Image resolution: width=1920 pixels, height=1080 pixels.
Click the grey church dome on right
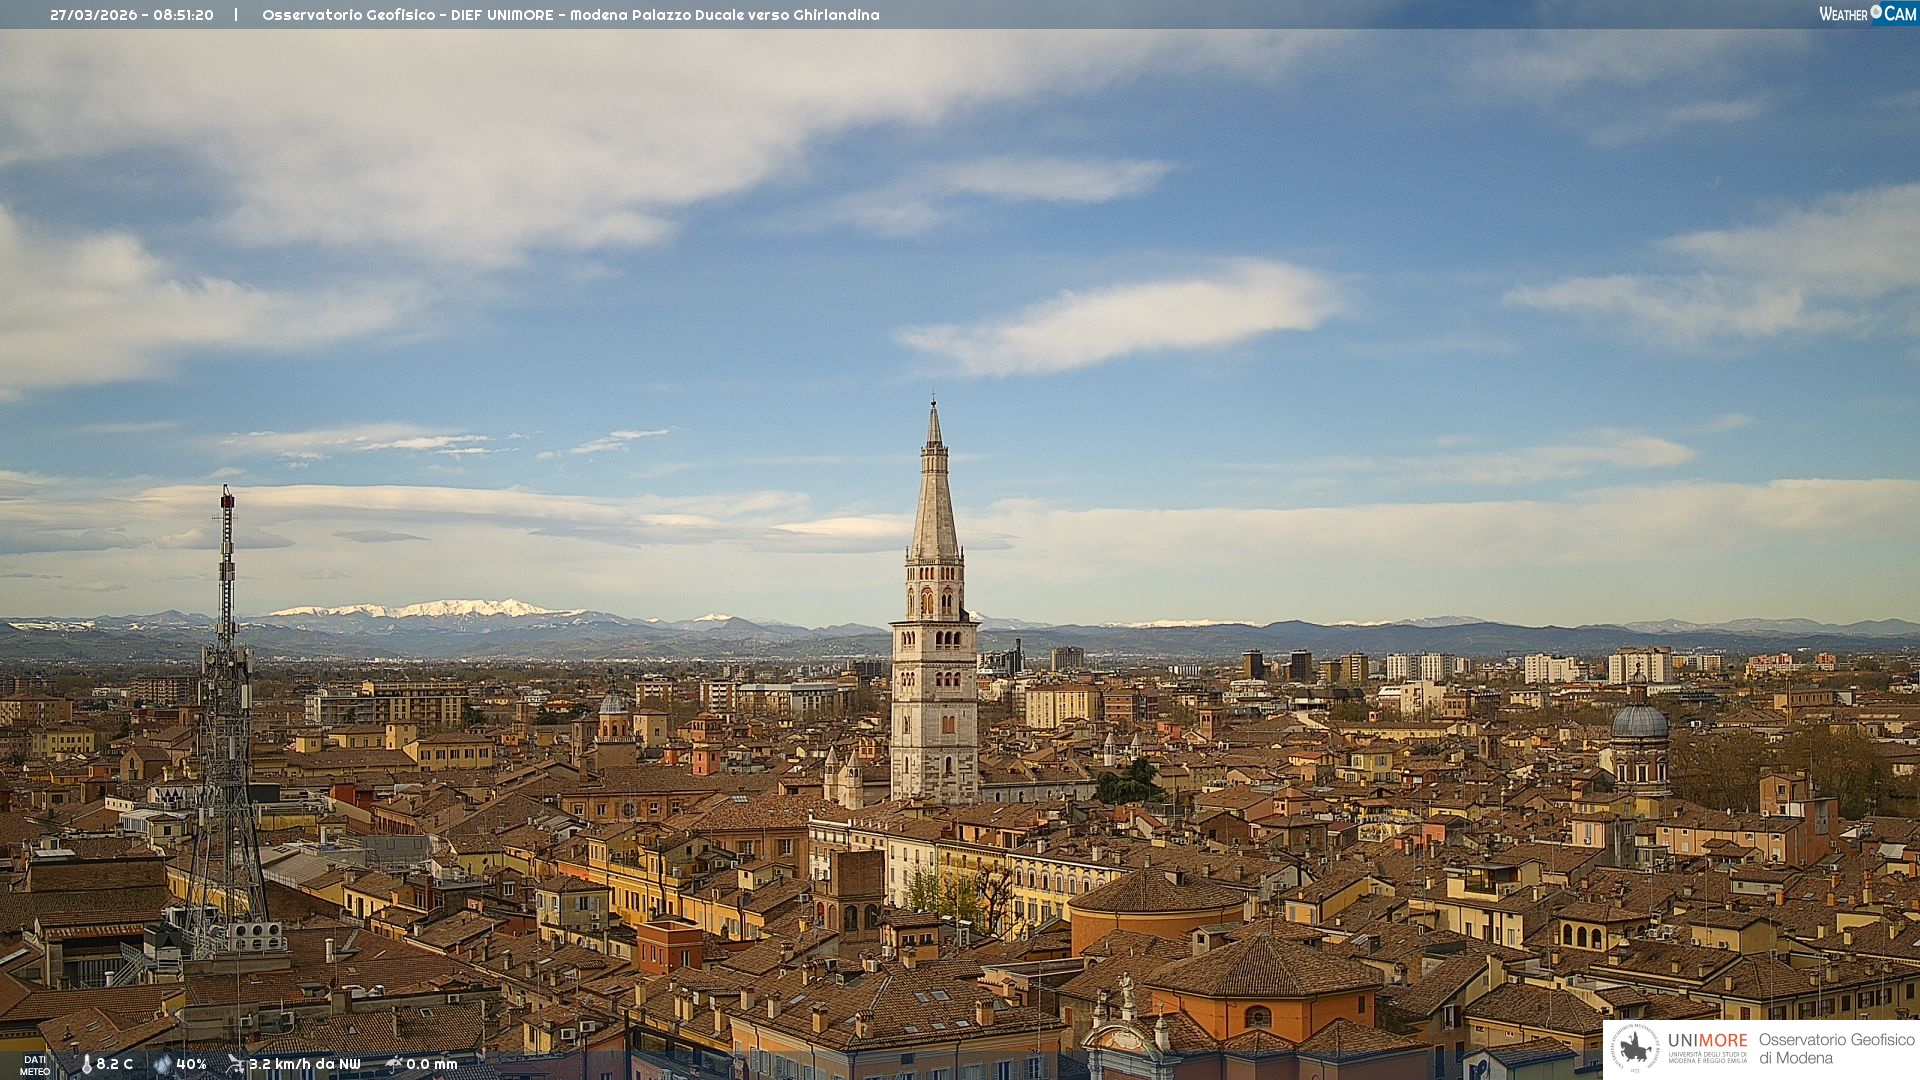(x=1640, y=722)
